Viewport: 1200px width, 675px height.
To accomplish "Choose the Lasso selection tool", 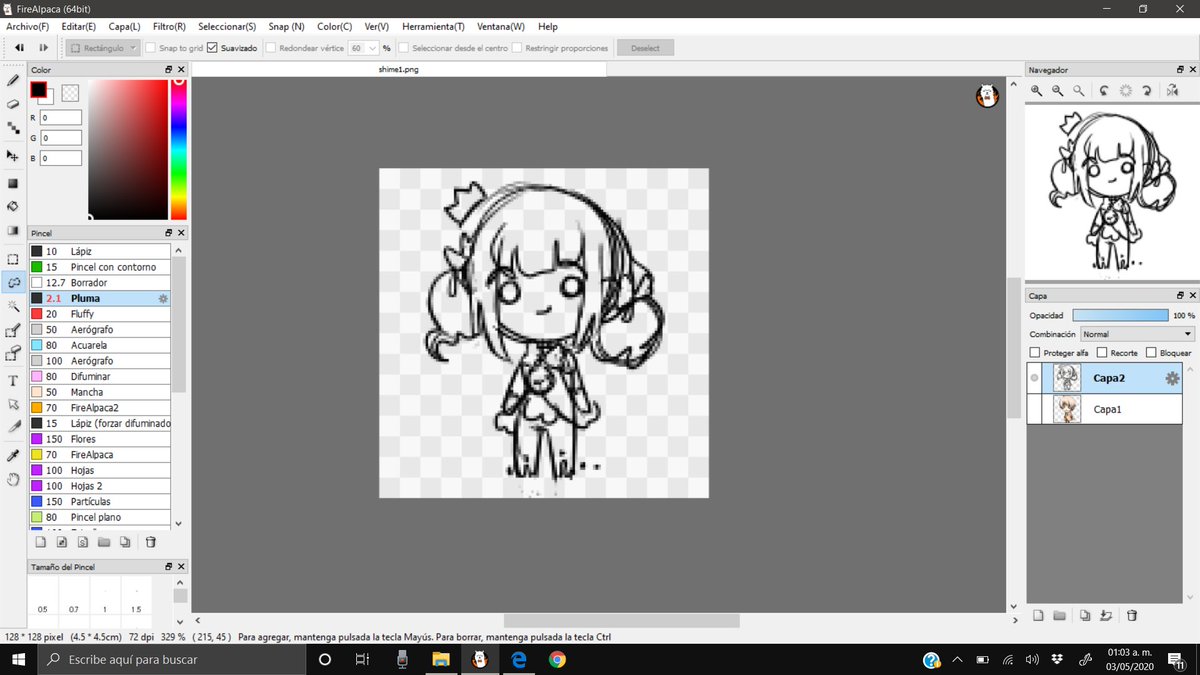I will point(13,281).
